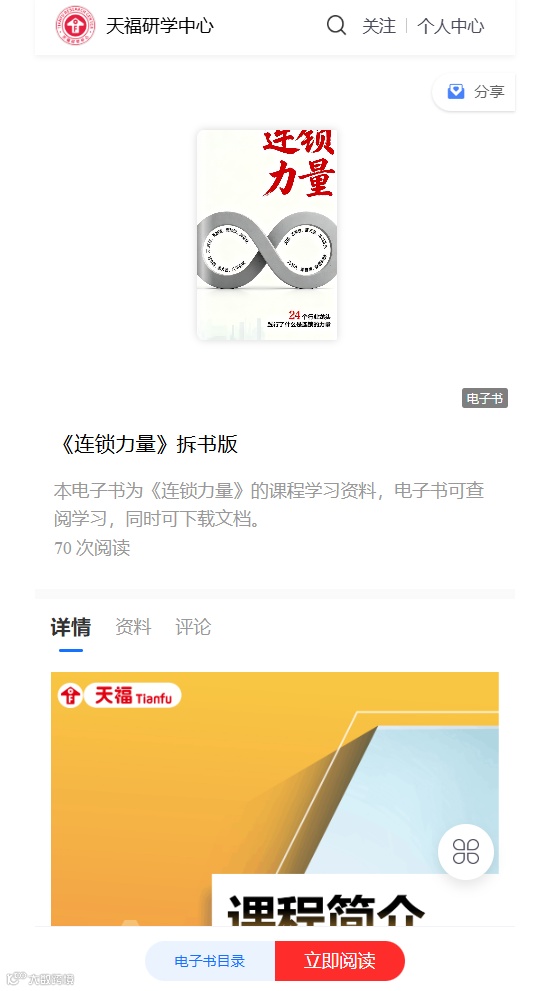The height and width of the screenshot is (991, 556).
Task: Click the 天福研学中心 title text
Action: (x=160, y=26)
